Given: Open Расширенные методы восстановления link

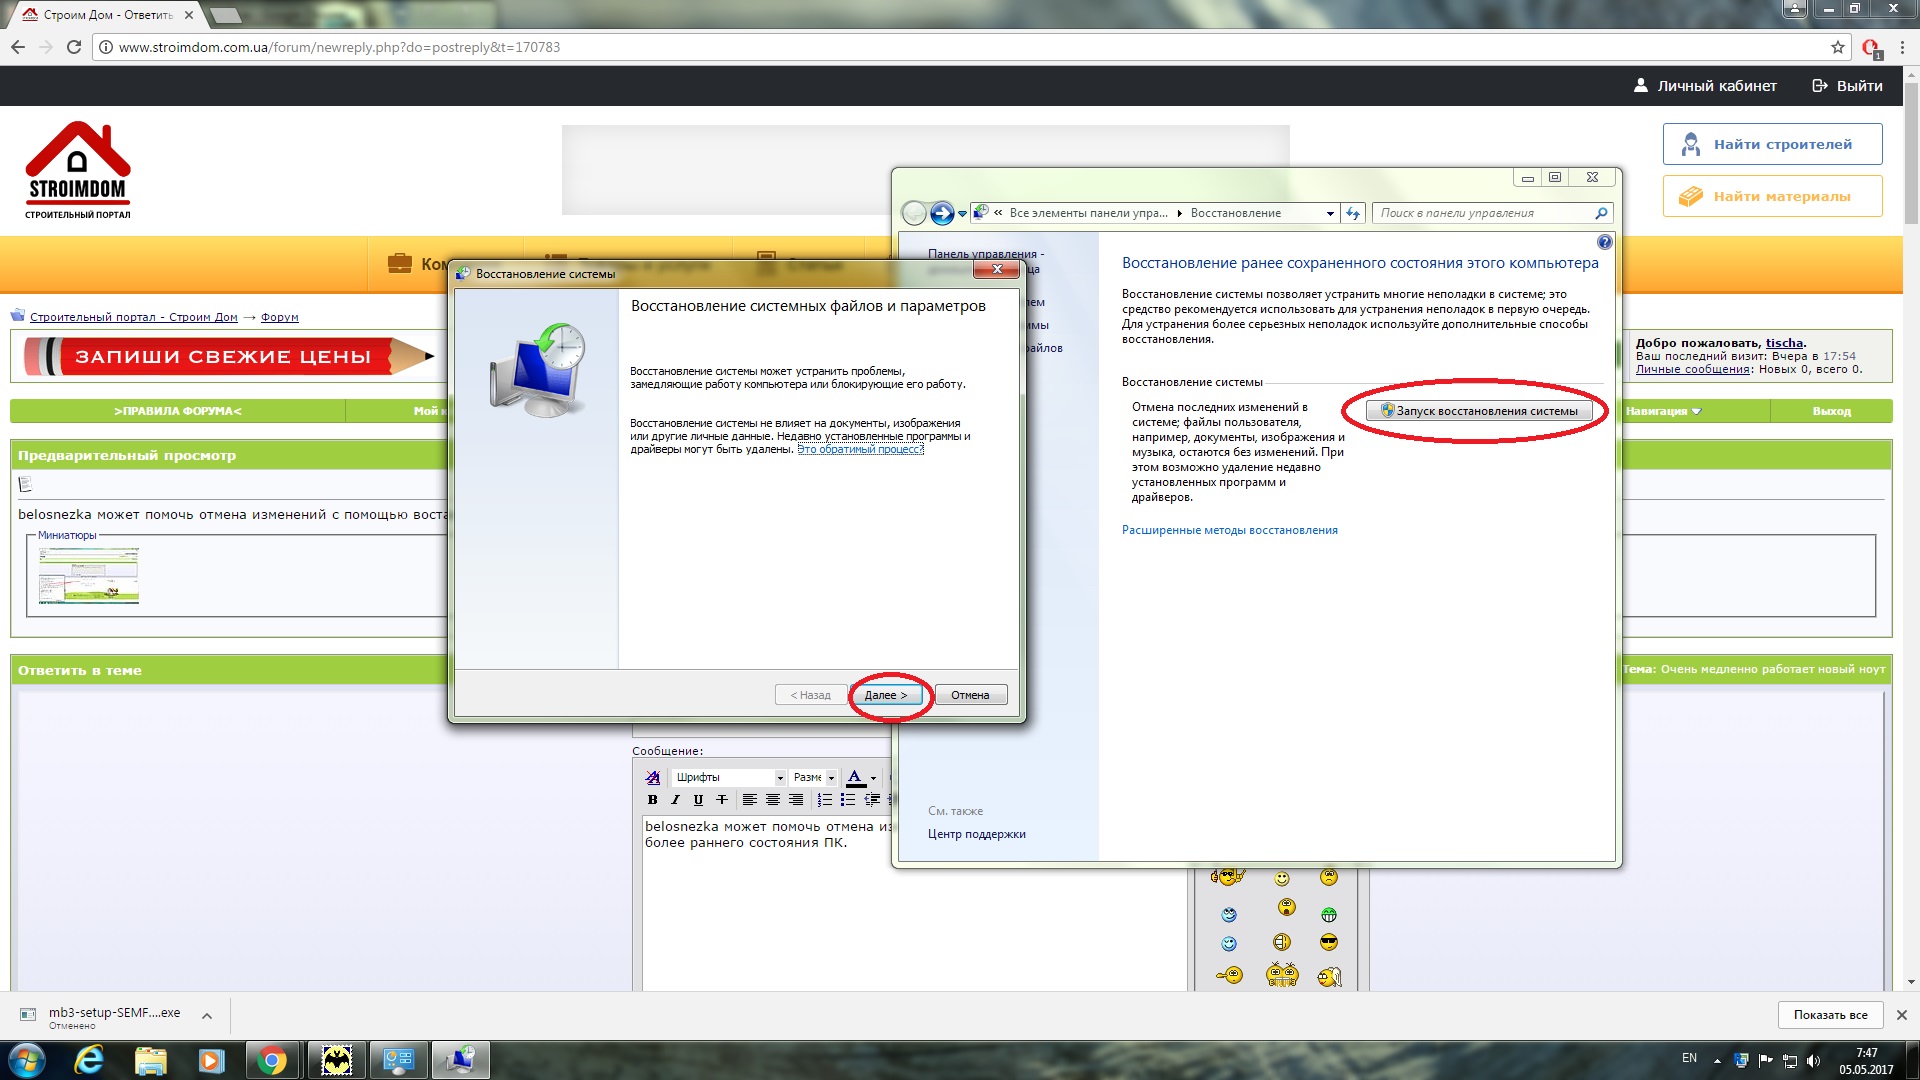Looking at the screenshot, I should (1229, 530).
